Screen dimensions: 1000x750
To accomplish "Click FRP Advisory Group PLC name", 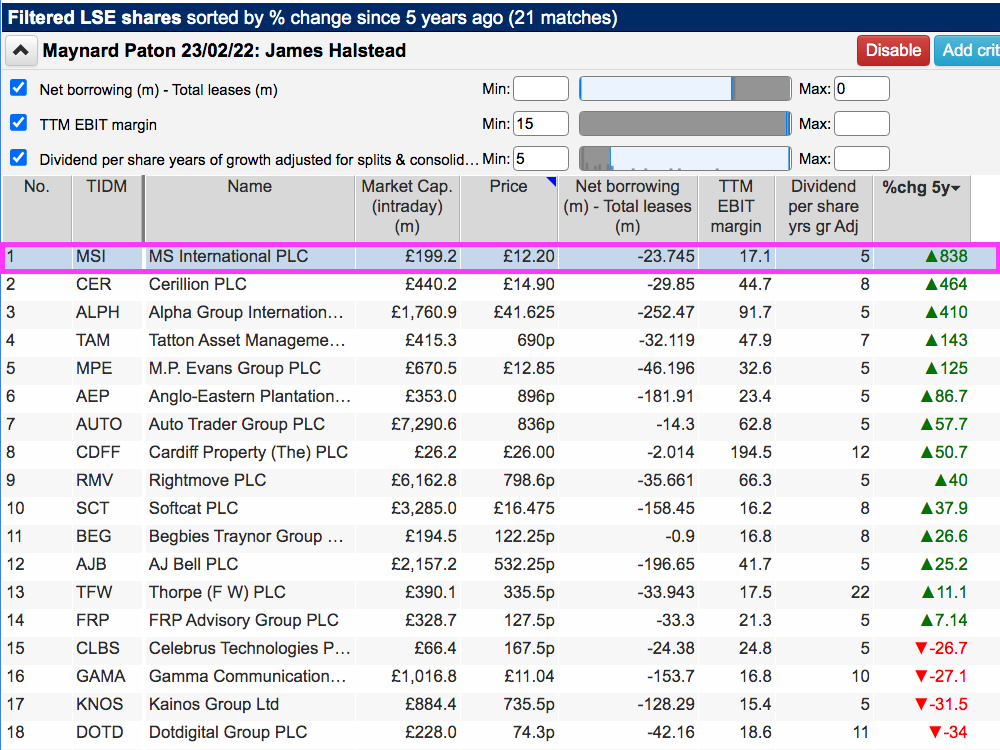I will click(244, 621).
